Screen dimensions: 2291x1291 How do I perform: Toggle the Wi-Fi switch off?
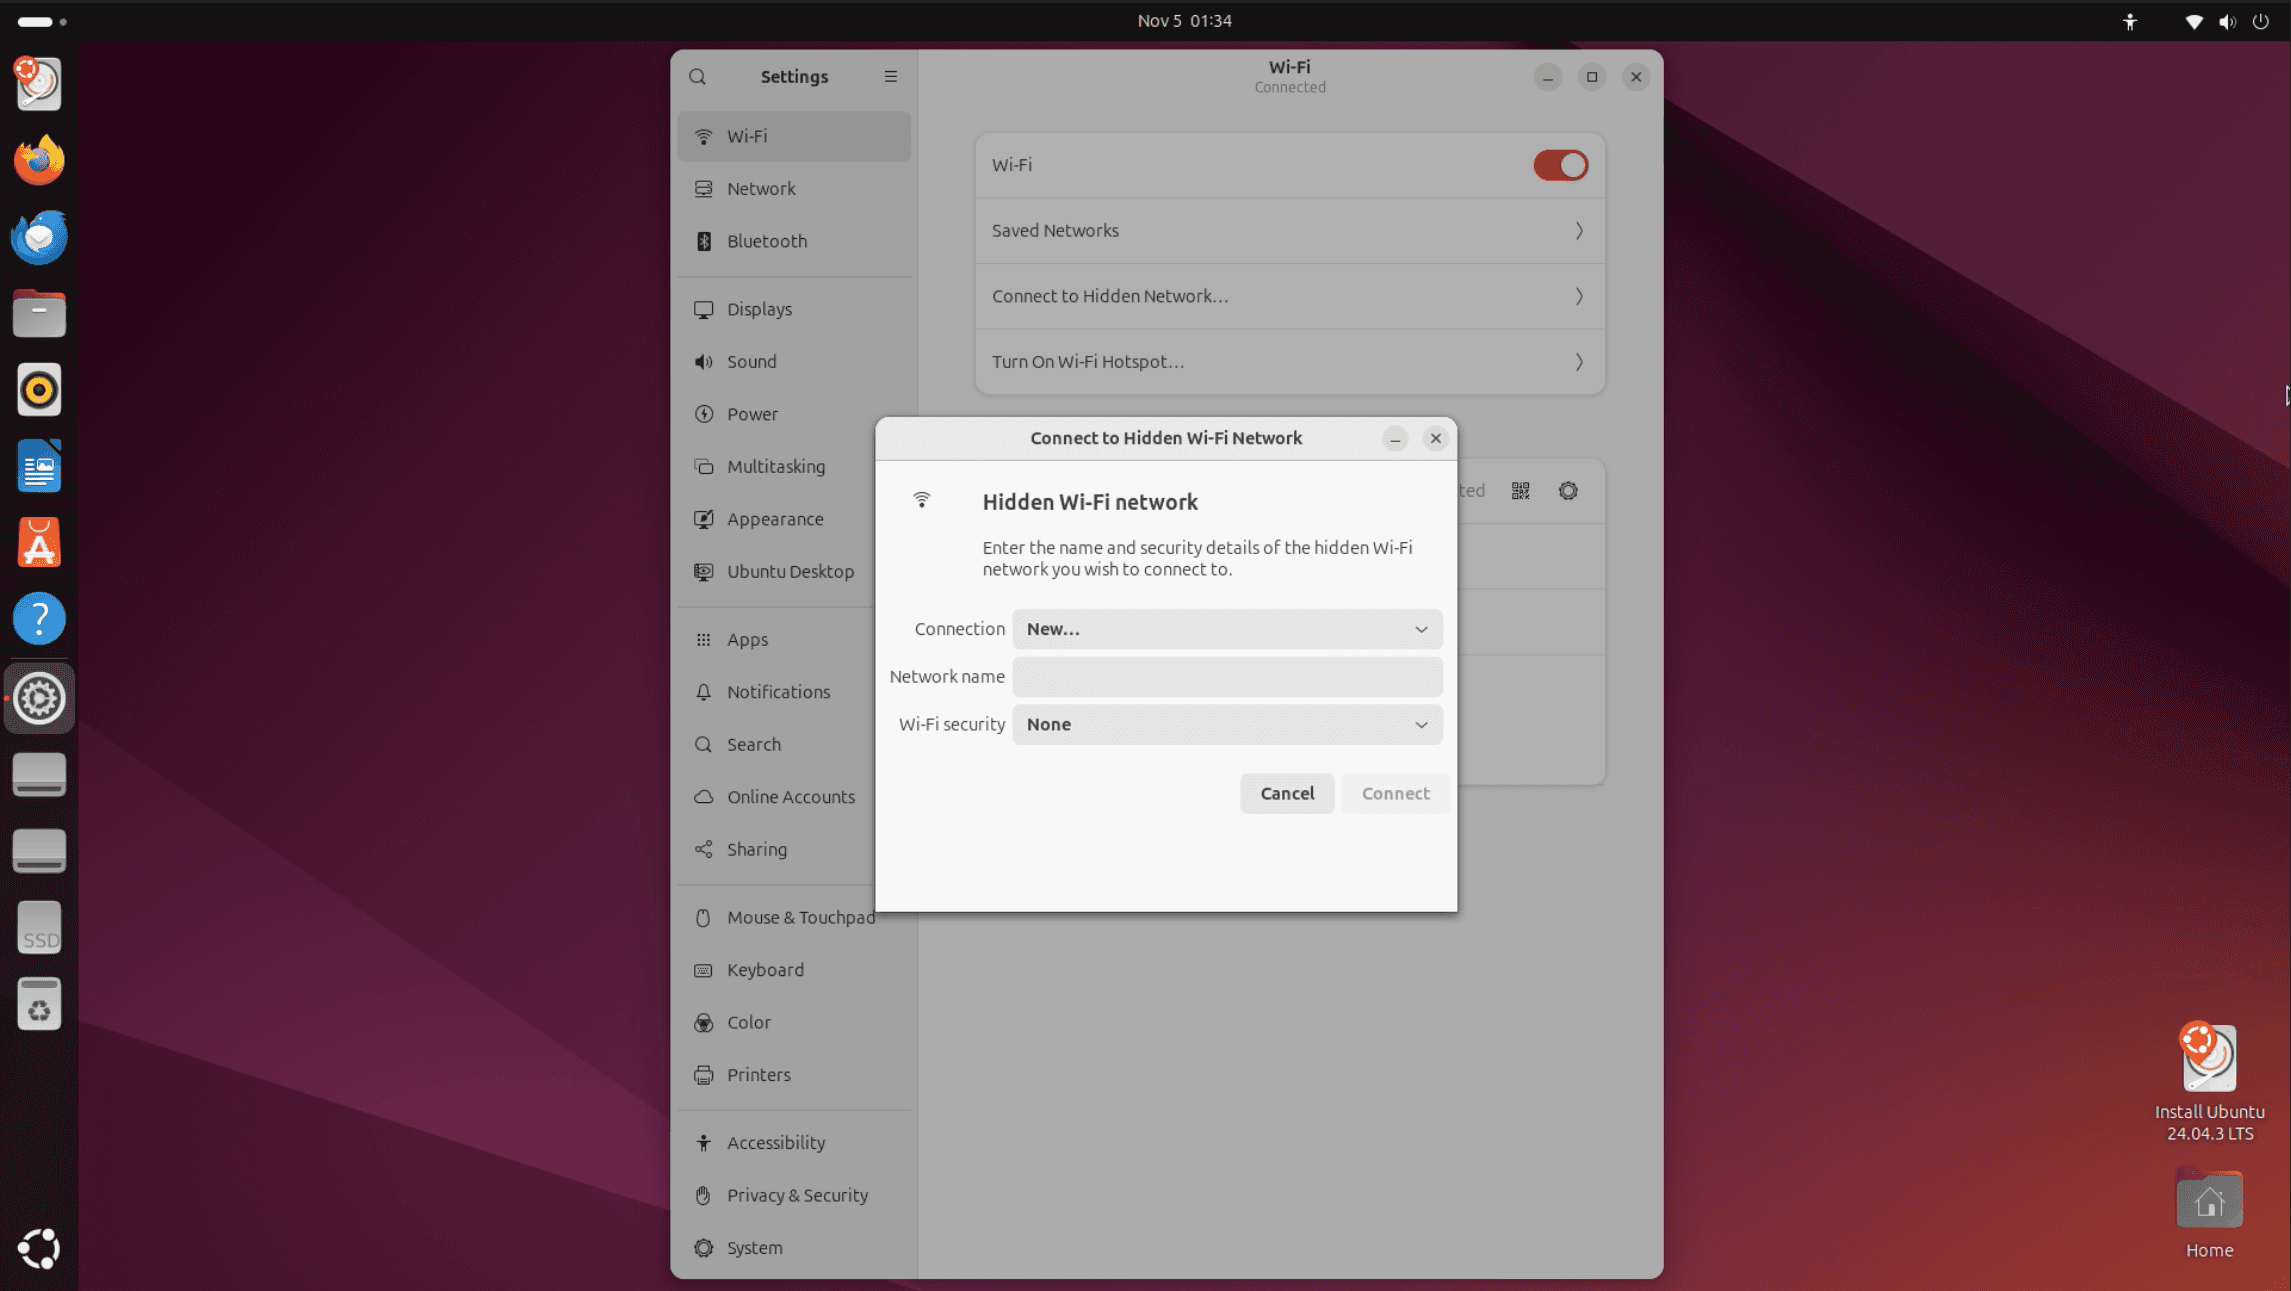[x=1559, y=165]
